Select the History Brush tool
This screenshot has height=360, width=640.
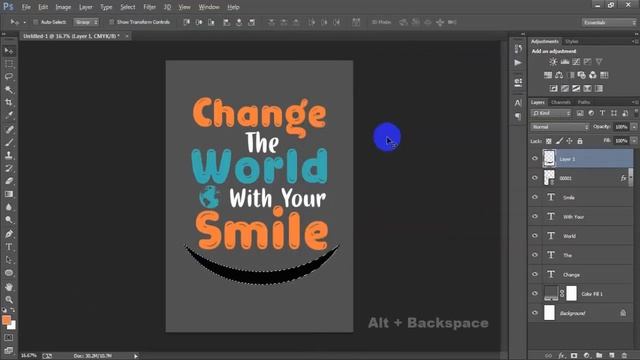(x=9, y=168)
